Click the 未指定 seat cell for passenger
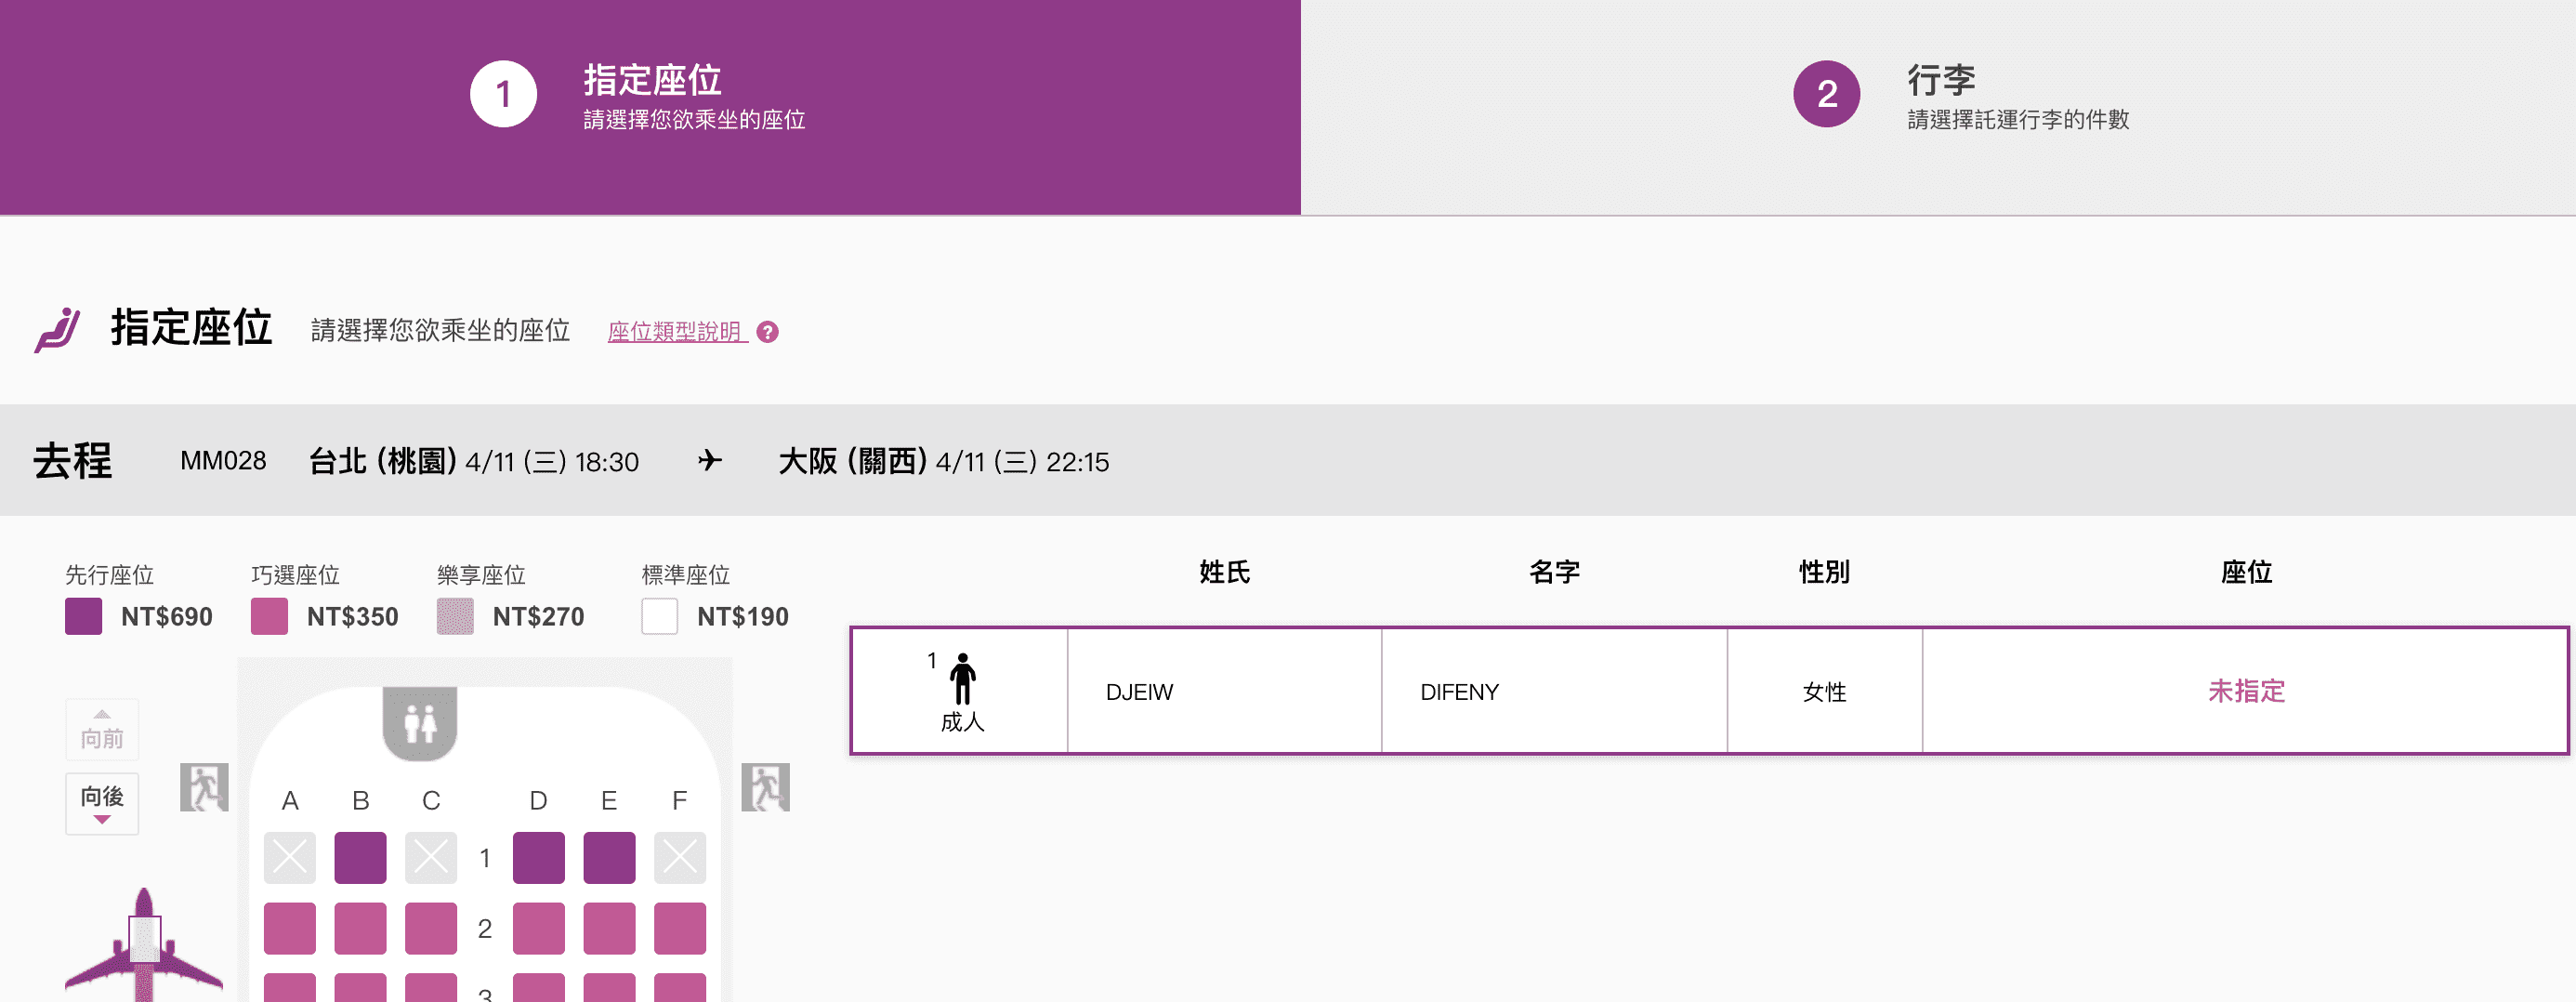 pos(2245,691)
